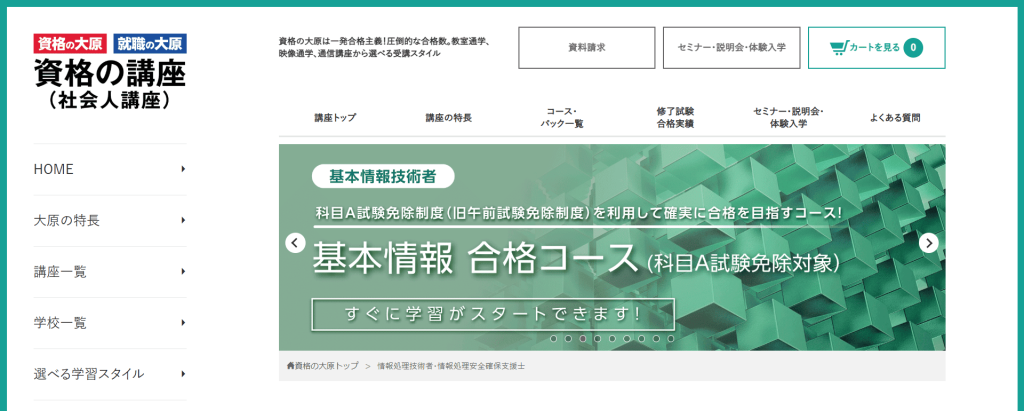Click the home icon in the breadcrumb

coord(291,366)
